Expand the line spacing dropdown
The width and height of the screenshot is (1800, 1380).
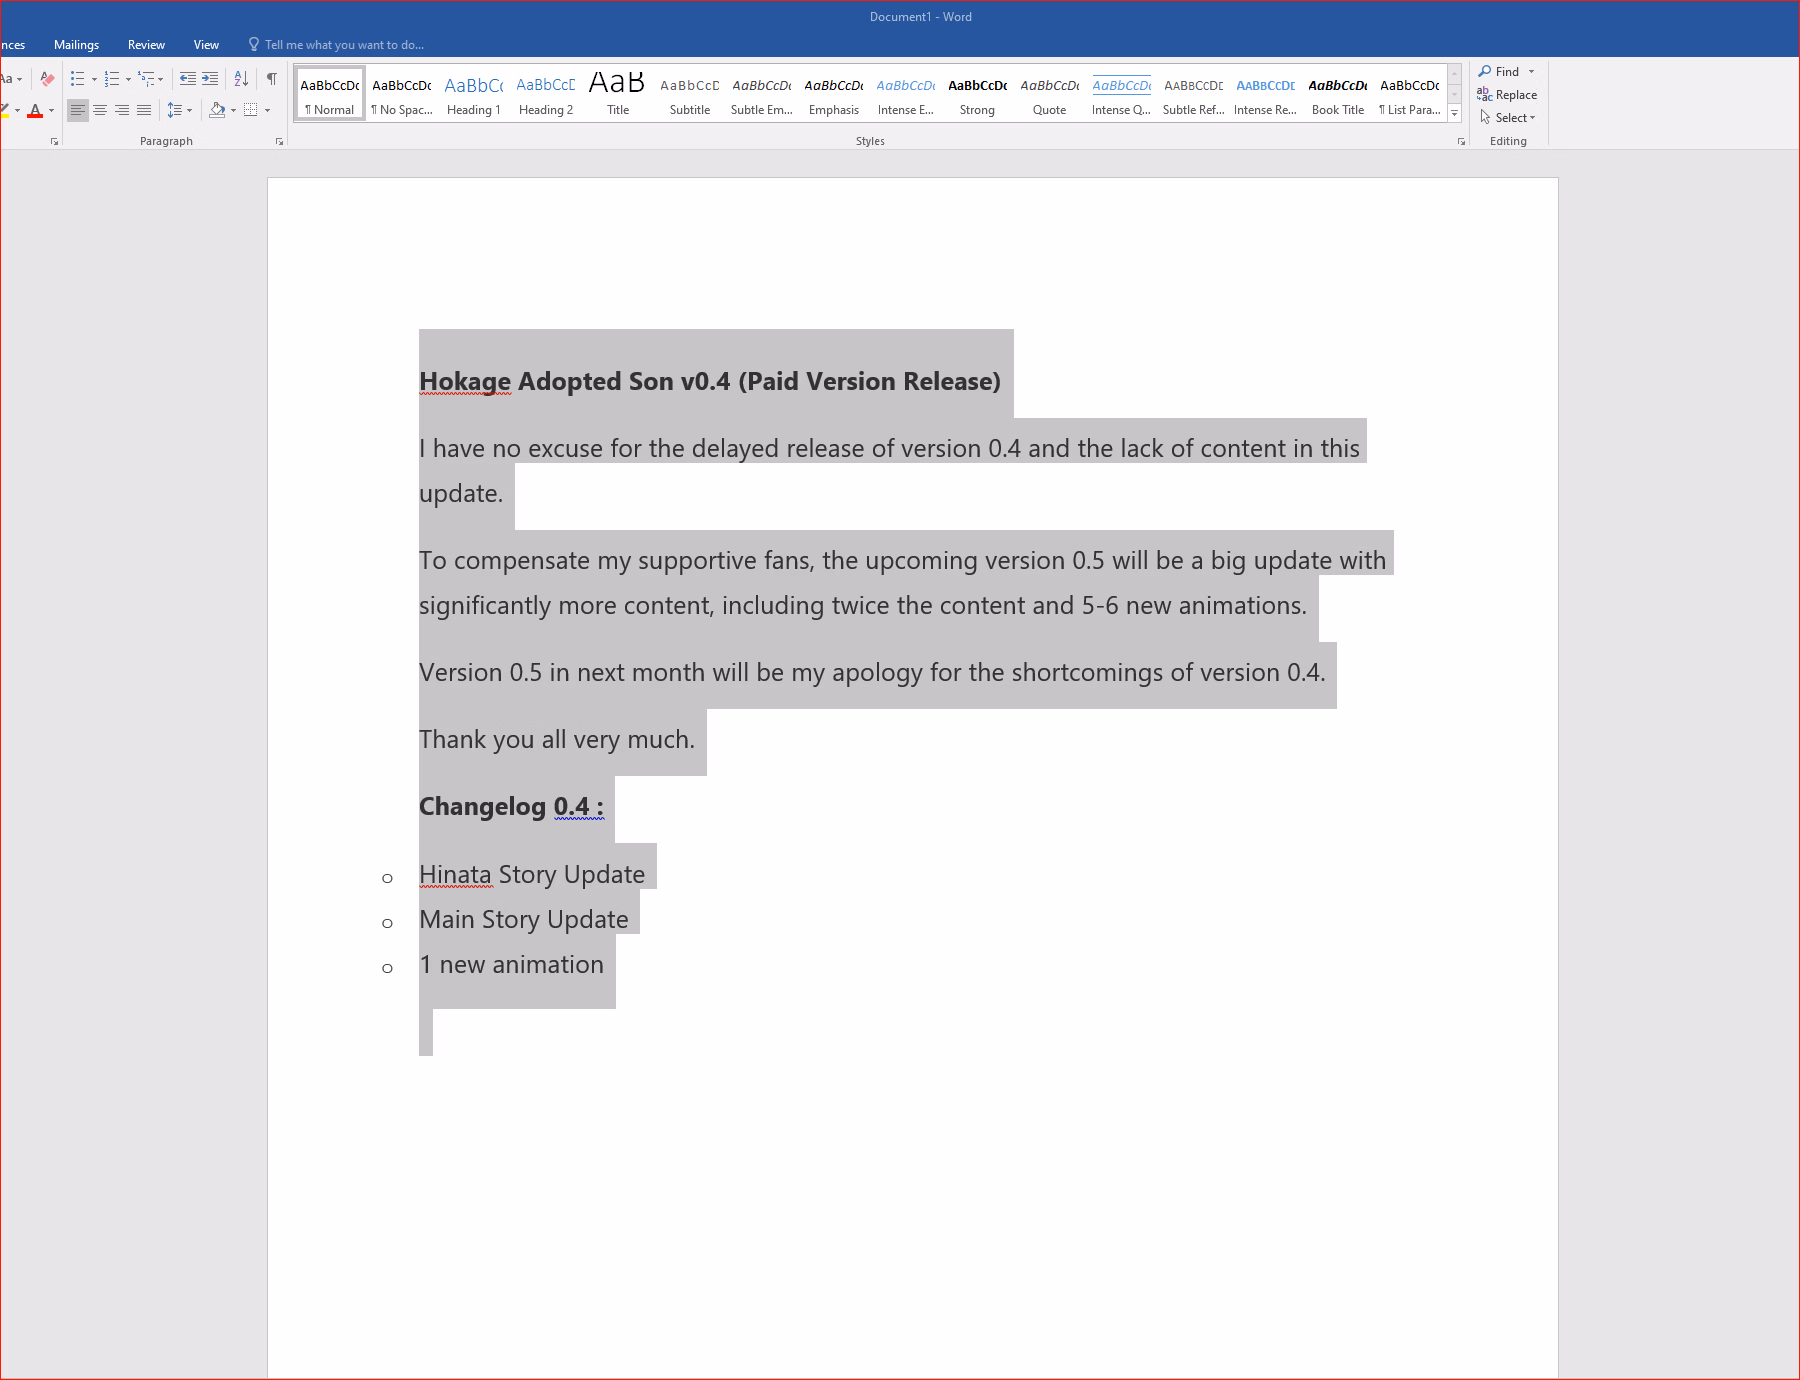(x=179, y=110)
